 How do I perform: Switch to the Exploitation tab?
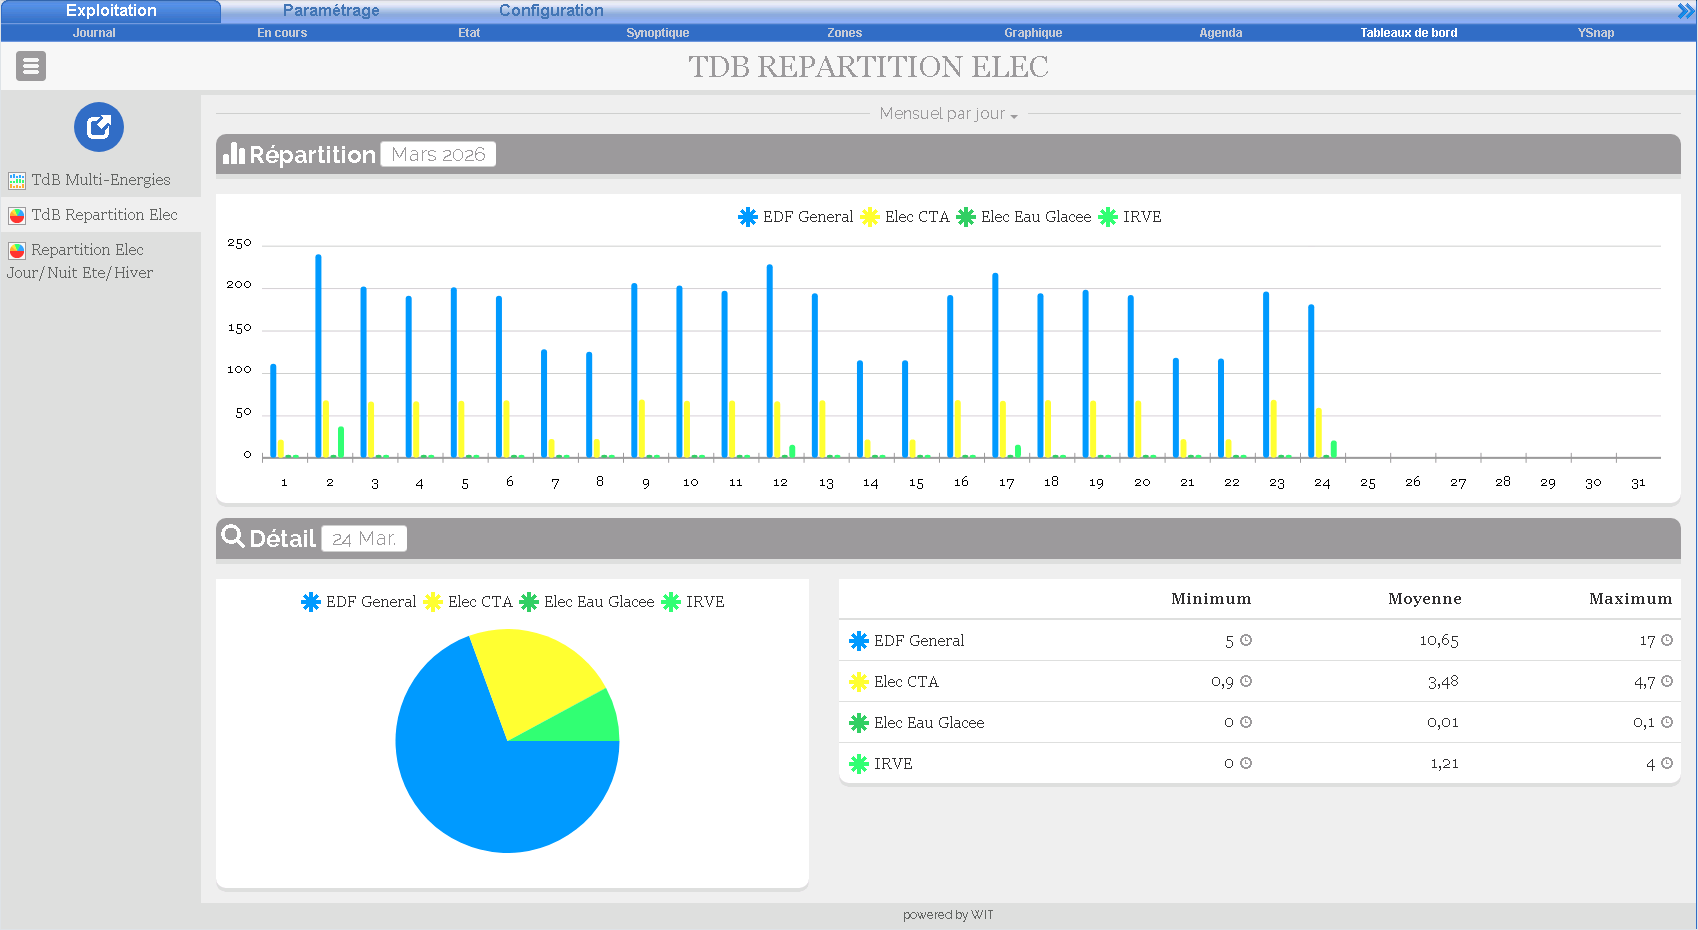coord(111,11)
